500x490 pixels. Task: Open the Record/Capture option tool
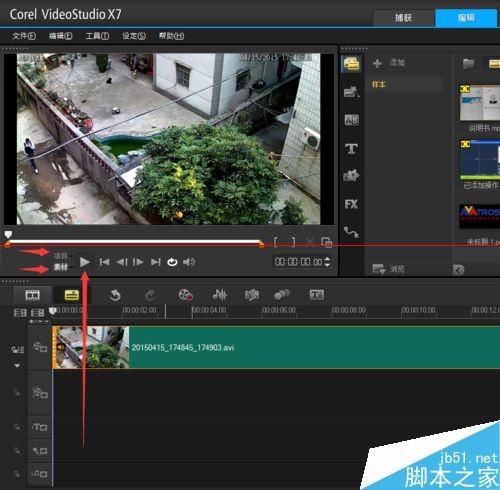pyautogui.click(x=185, y=295)
